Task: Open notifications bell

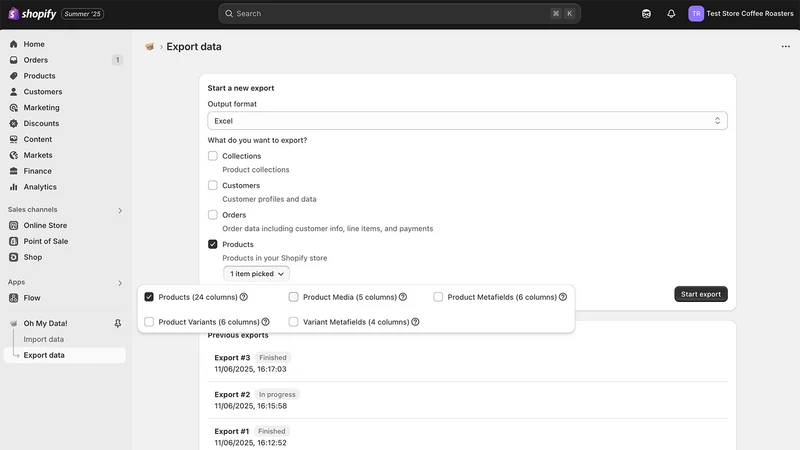Action: point(671,14)
